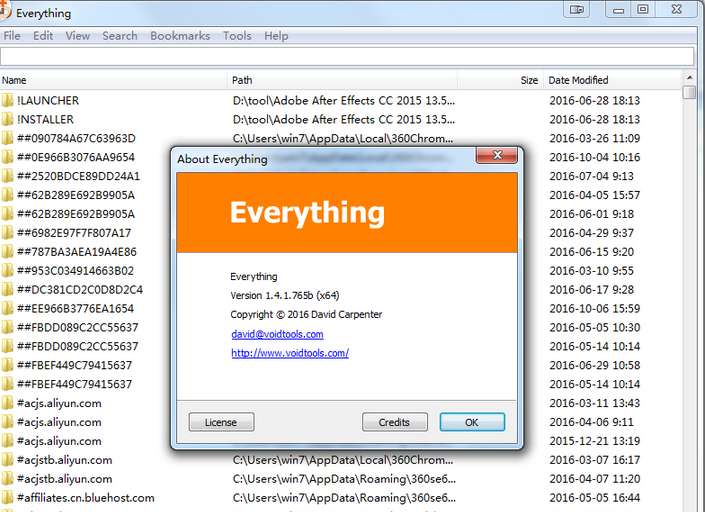705x512 pixels.
Task: Click the date 2016-03-26 11:09
Action: 594,138
